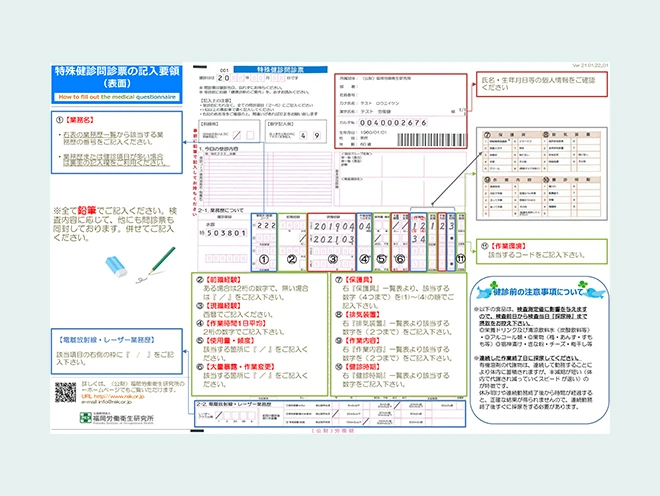This screenshot has height=496, width=660.
Task: Click the handwritten 222 entry
Action: tap(266, 226)
